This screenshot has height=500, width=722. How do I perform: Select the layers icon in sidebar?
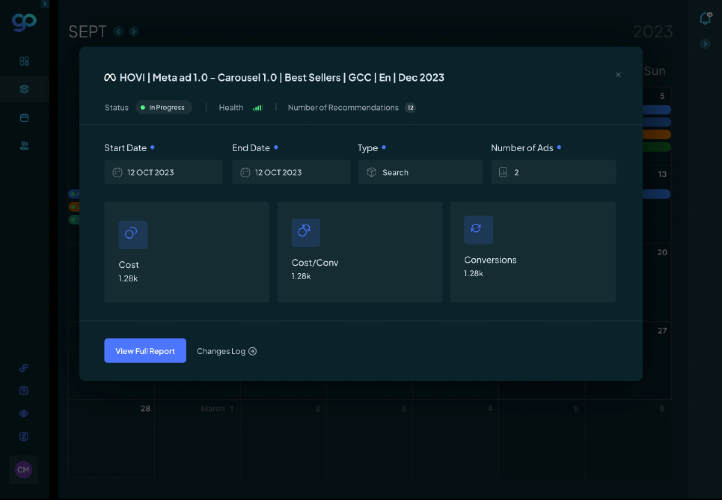[24, 89]
